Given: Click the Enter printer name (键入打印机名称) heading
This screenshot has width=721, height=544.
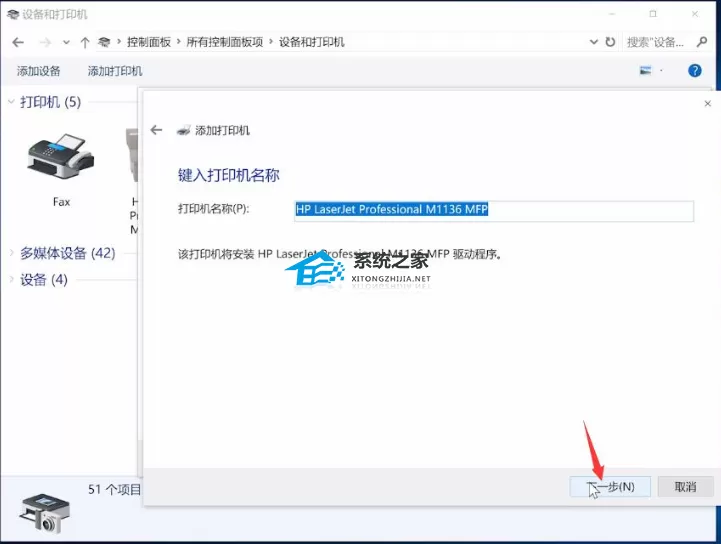Looking at the screenshot, I should pyautogui.click(x=229, y=175).
